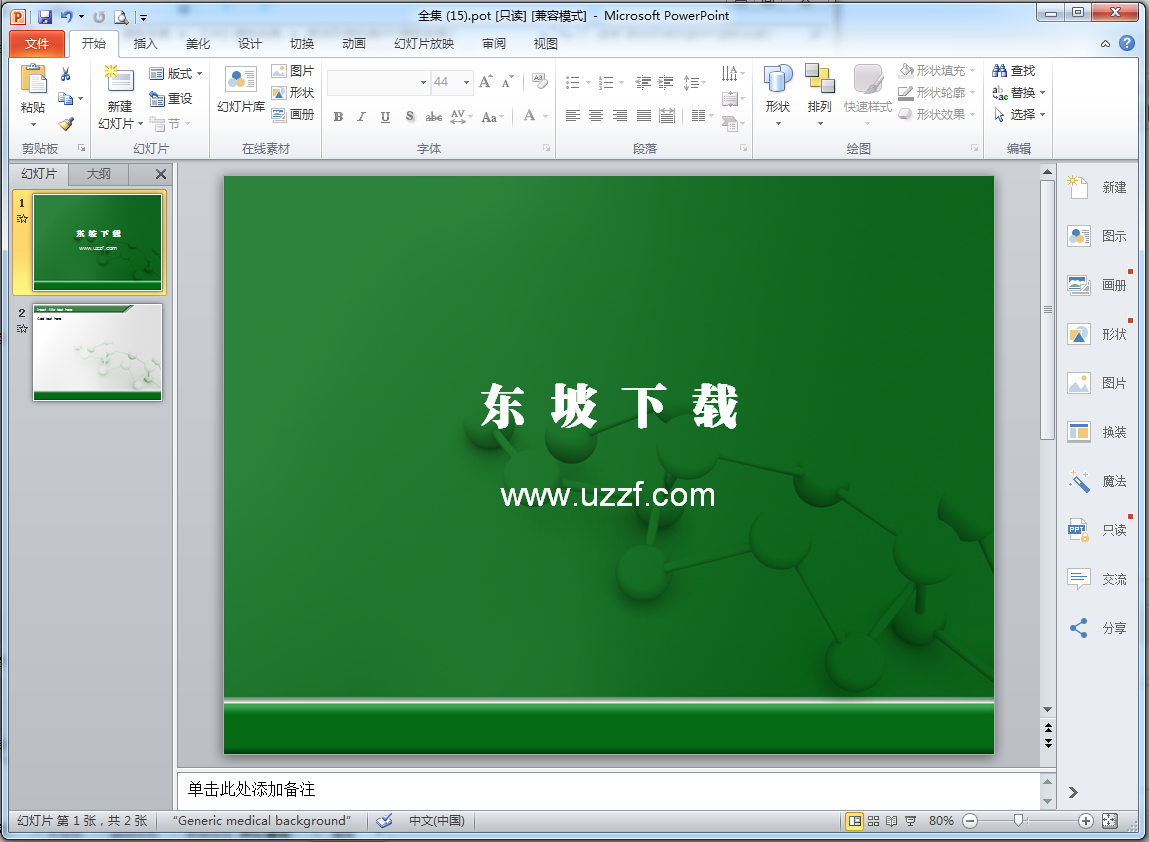
Task: Click Fit slide to window button
Action: pos(1110,821)
